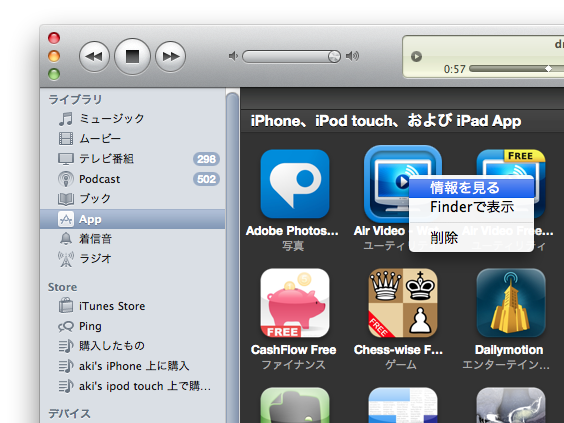564x423 pixels.
Task: Click the Adobe Photos... app name label
Action: click(x=292, y=231)
